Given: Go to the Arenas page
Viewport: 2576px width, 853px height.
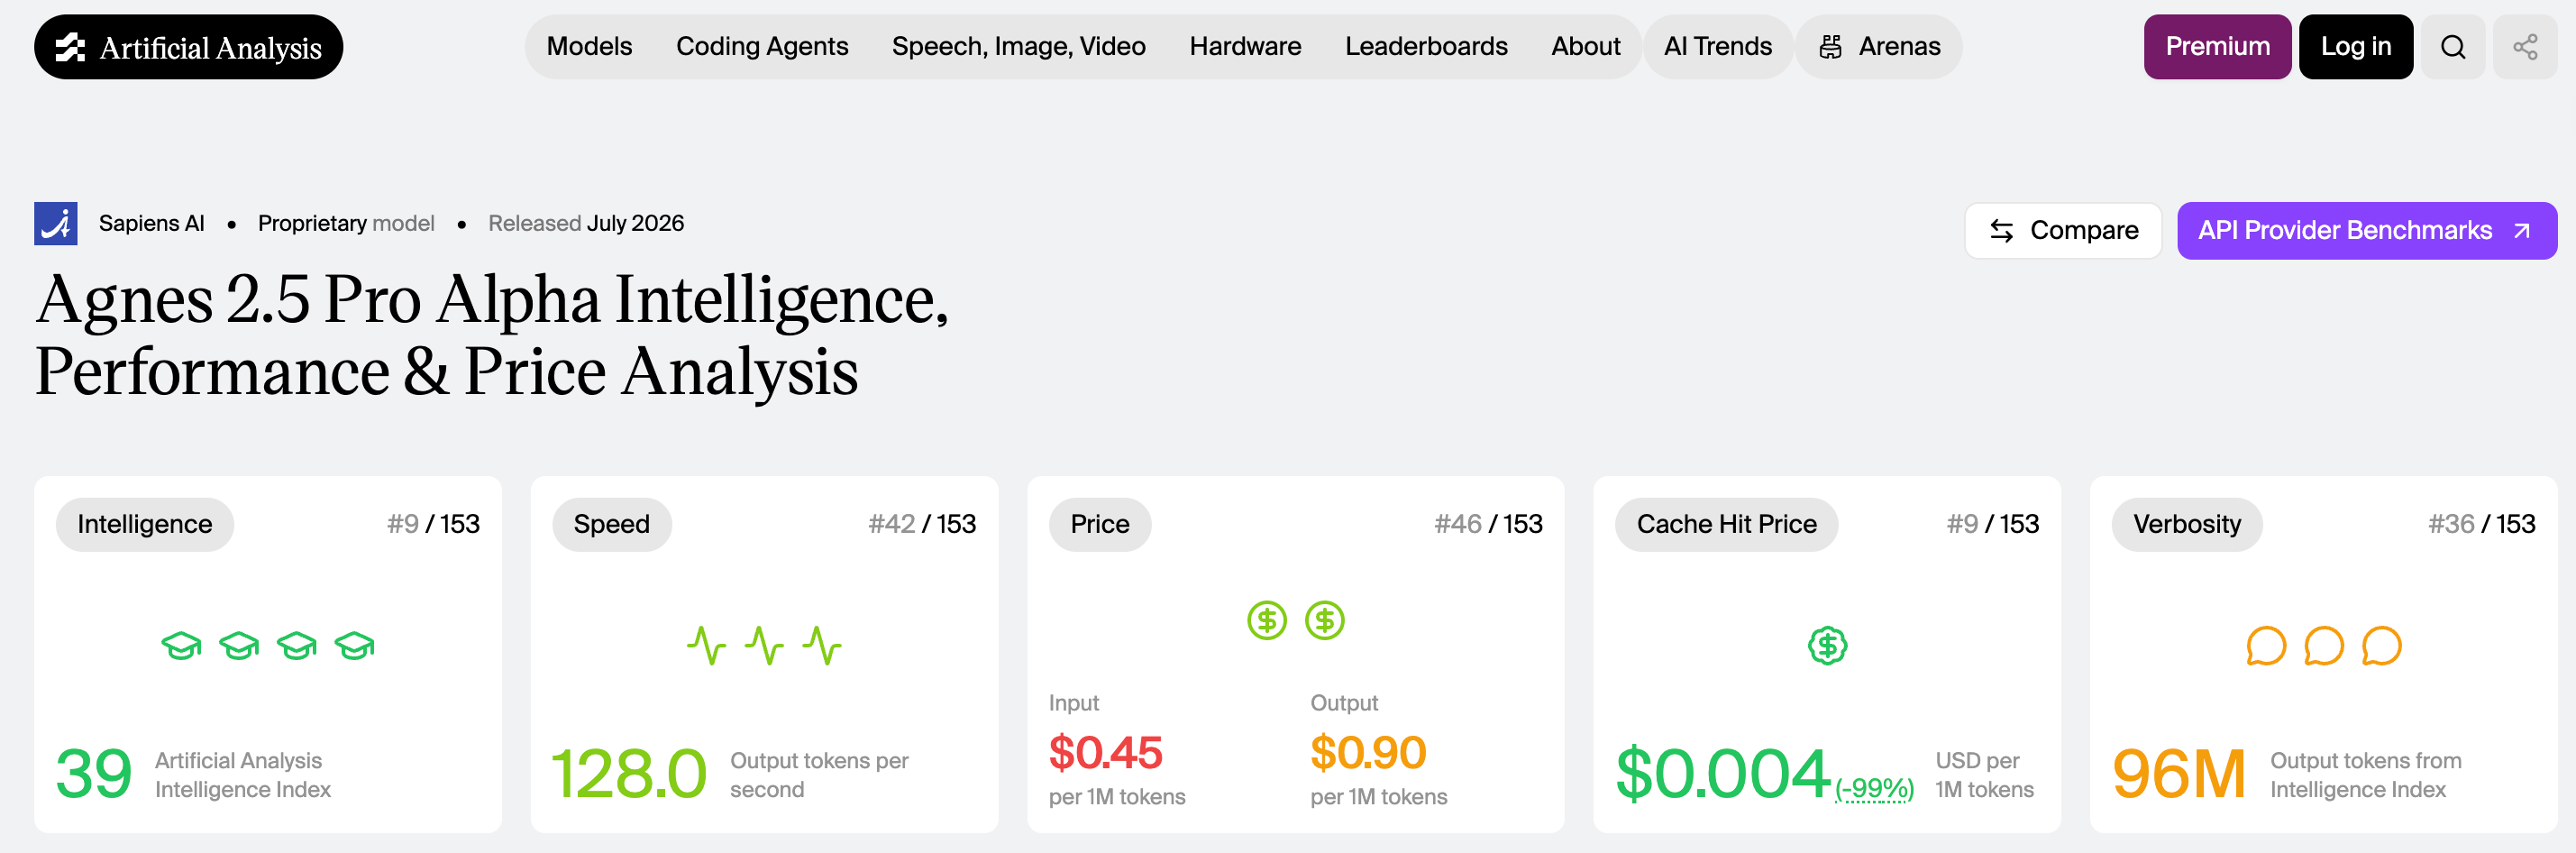Looking at the screenshot, I should click(x=1879, y=47).
